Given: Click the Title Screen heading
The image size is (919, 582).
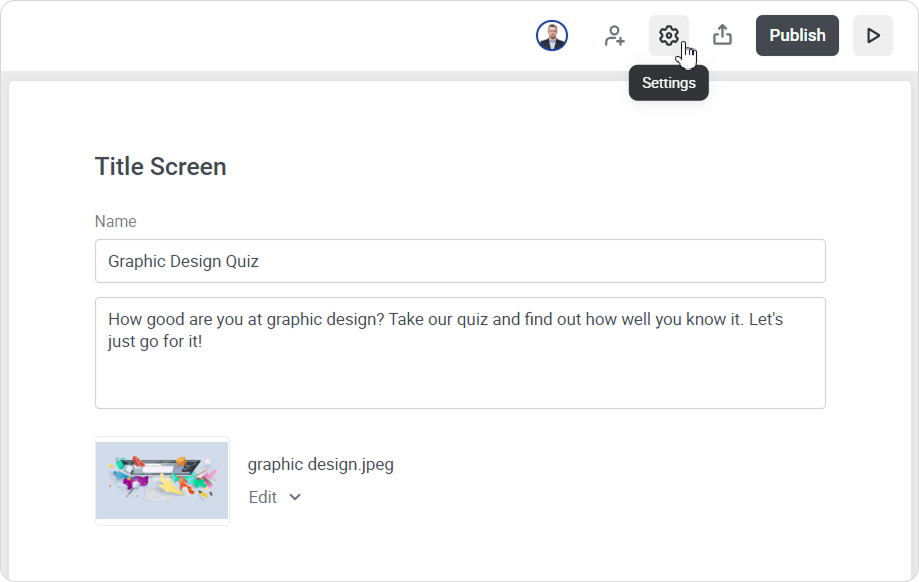Looking at the screenshot, I should (x=160, y=167).
